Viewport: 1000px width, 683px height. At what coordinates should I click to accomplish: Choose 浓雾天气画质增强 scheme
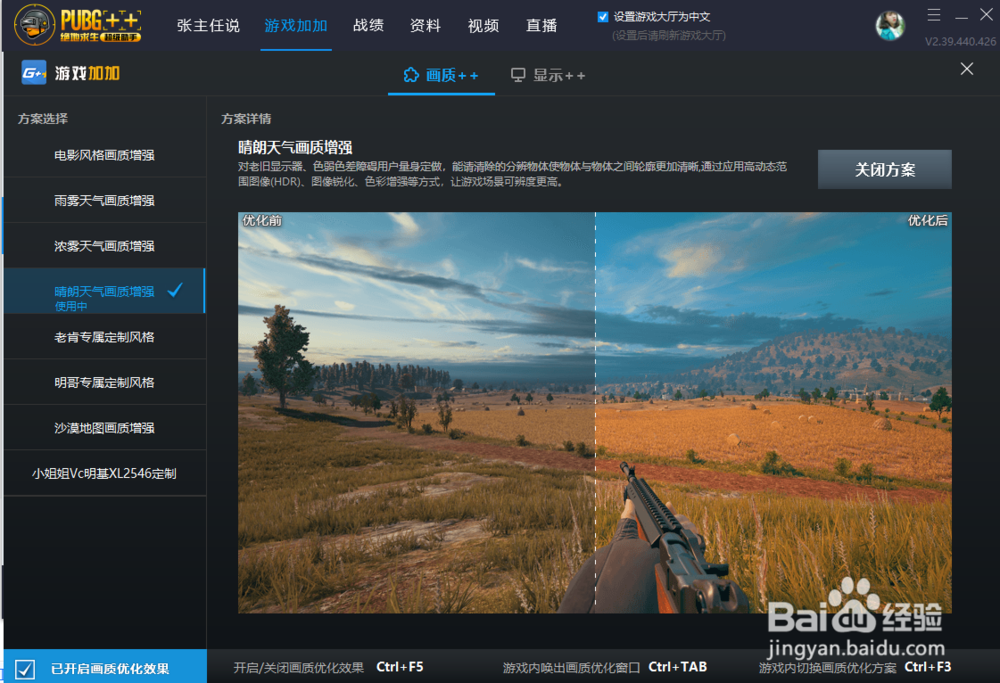pyautogui.click(x=105, y=246)
